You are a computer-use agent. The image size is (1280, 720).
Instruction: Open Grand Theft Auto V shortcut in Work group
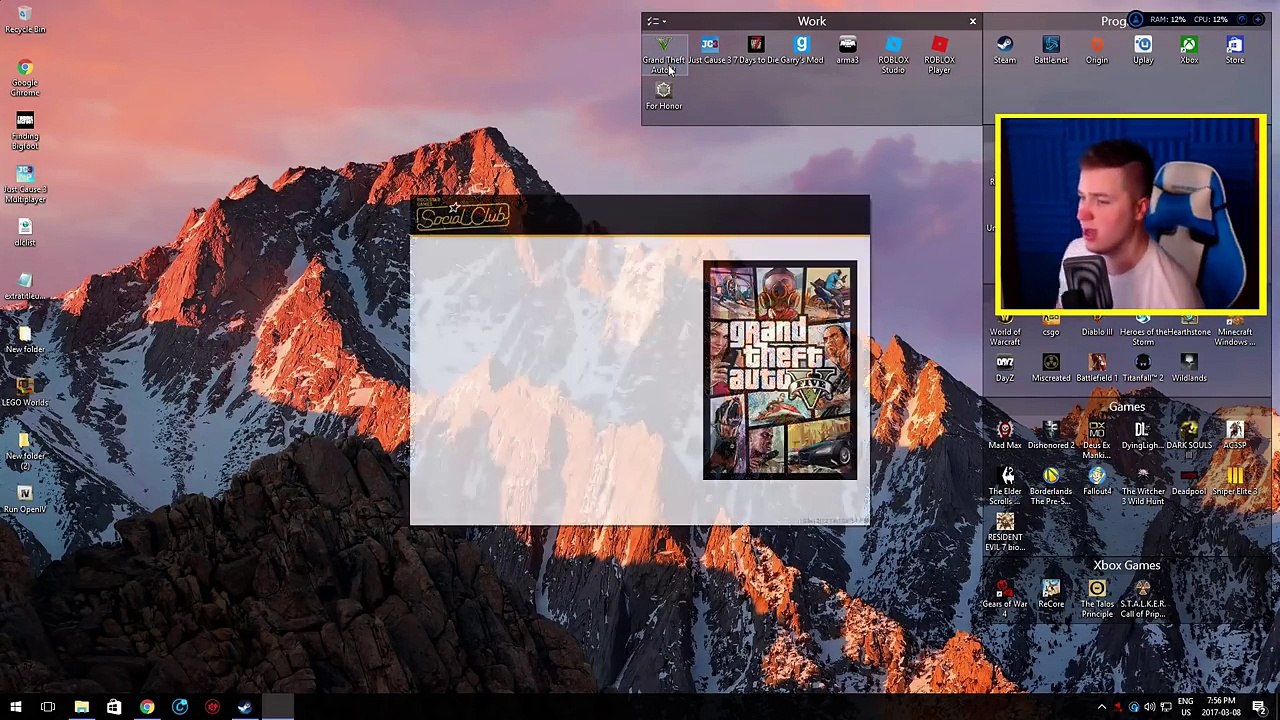tap(663, 54)
